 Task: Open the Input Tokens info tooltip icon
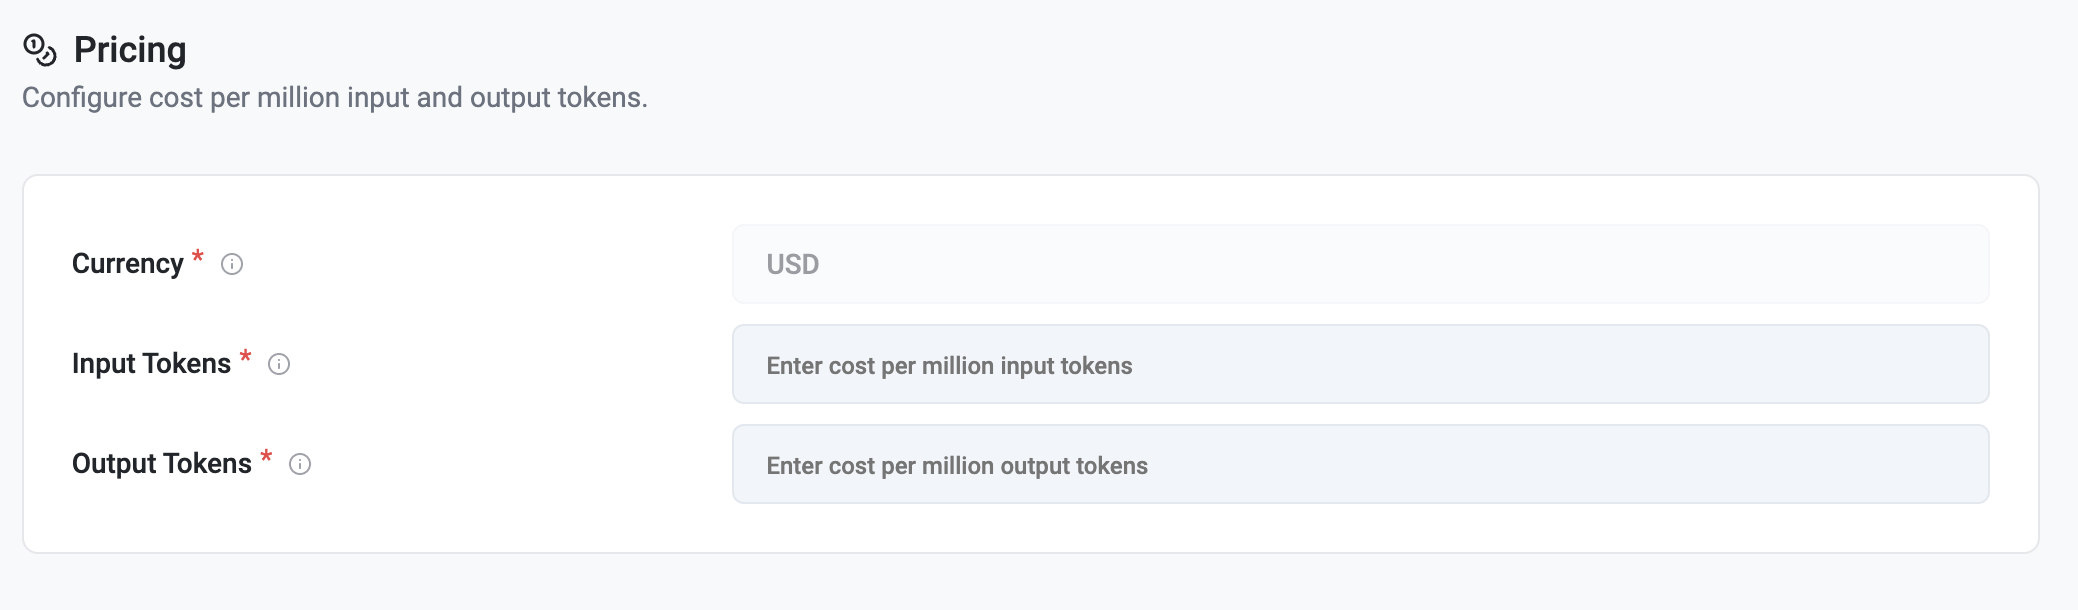[x=279, y=364]
